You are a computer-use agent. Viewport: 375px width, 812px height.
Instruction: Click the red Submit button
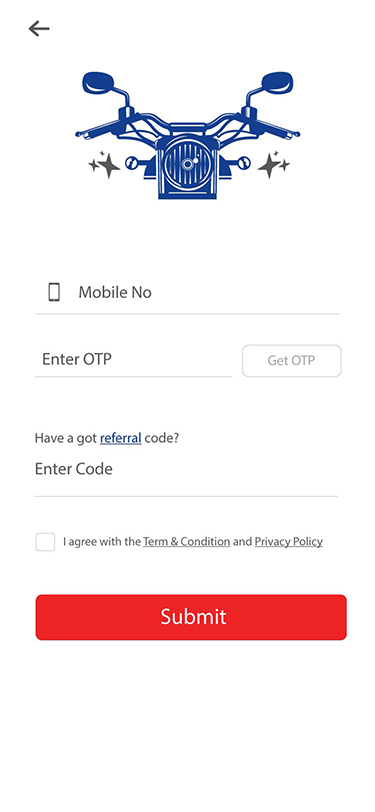click(x=191, y=617)
